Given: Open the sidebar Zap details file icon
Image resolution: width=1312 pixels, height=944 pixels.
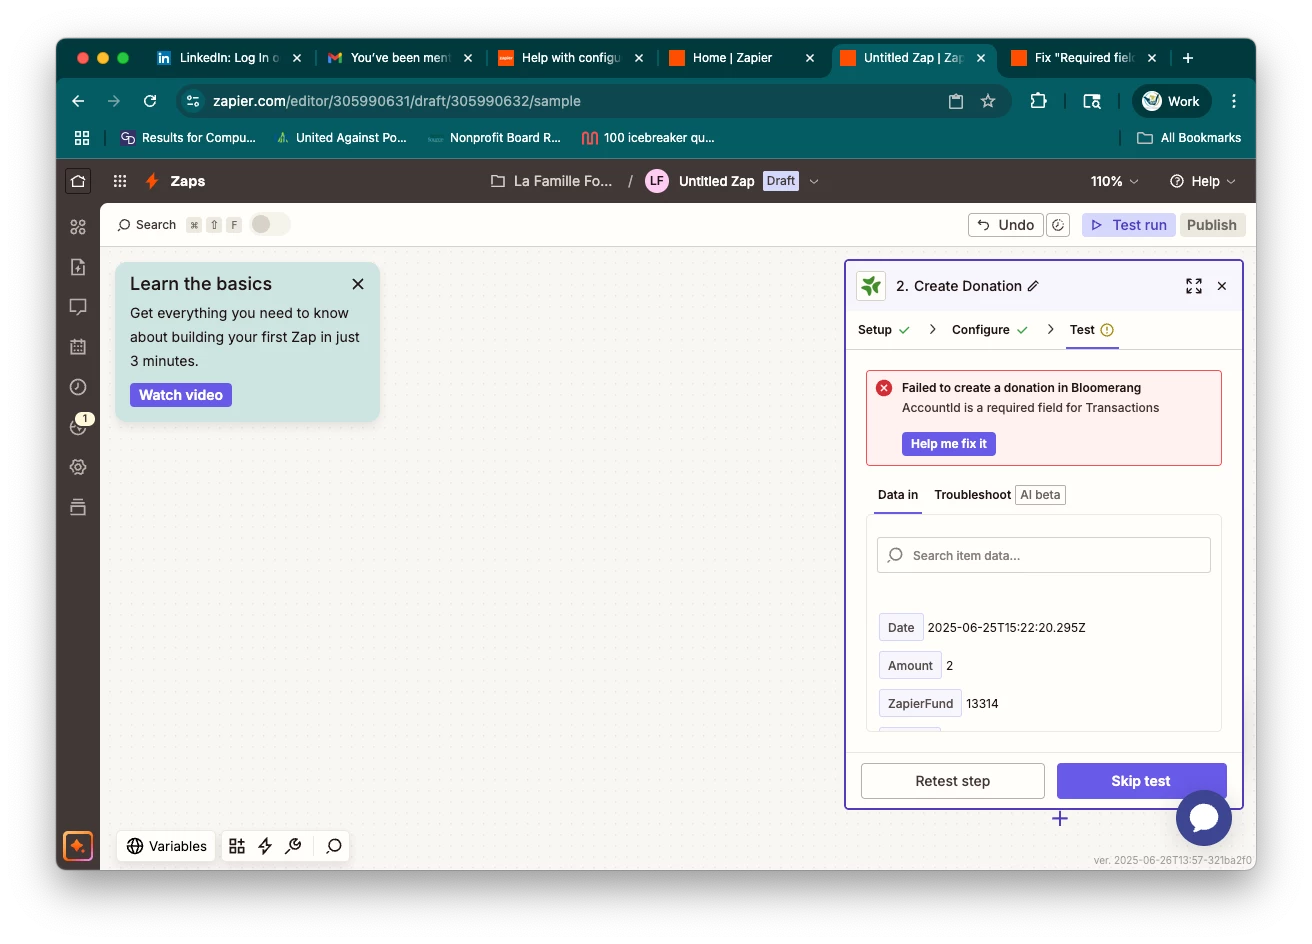Looking at the screenshot, I should point(78,267).
